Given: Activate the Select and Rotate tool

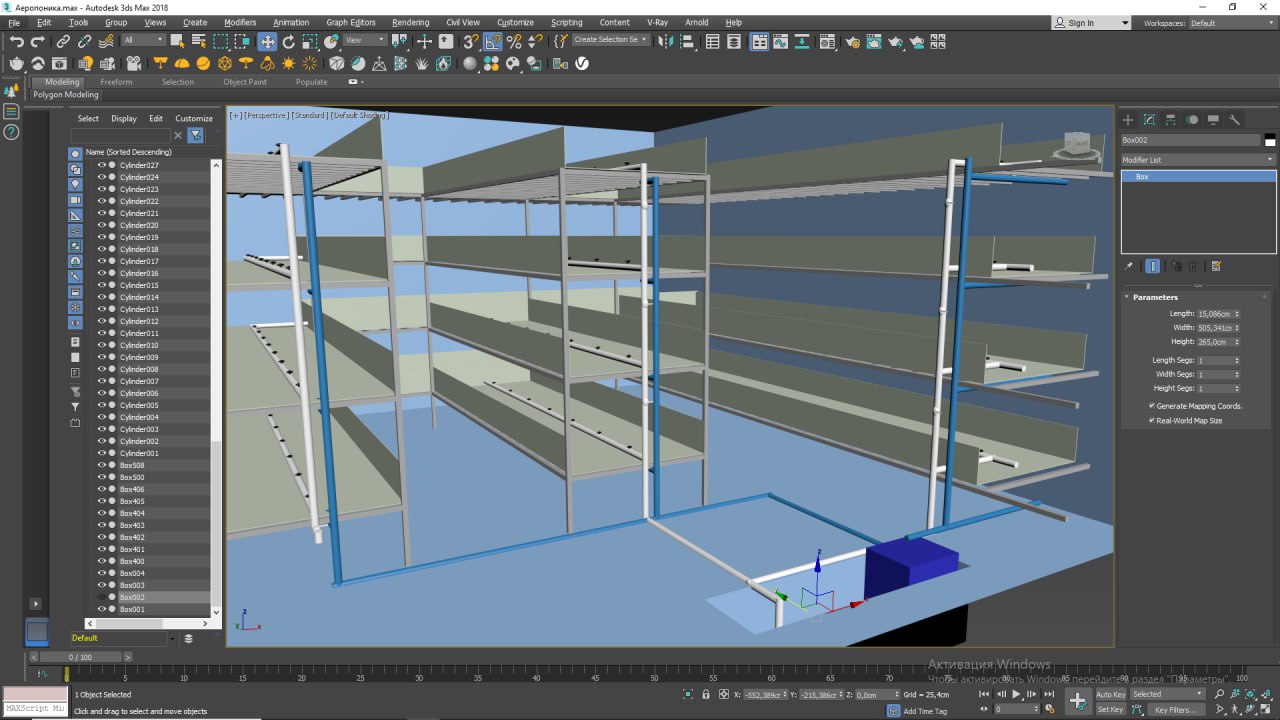Looking at the screenshot, I should click(x=289, y=41).
